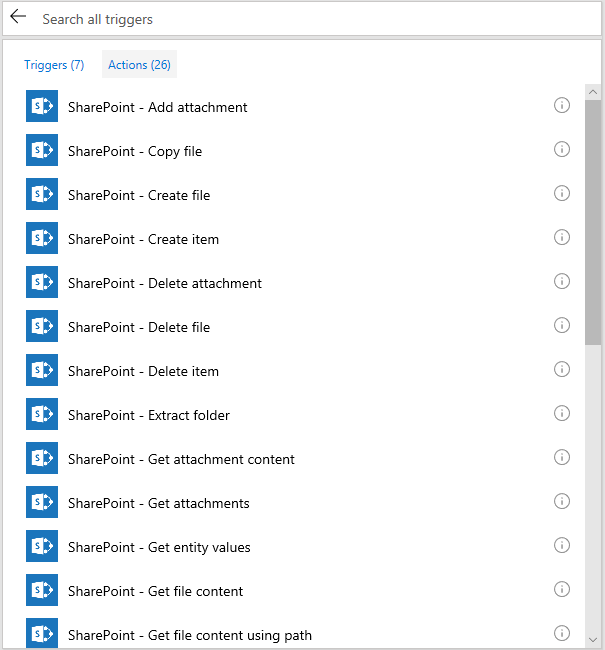
Task: Select 'SharePoint - Create item' action text
Action: point(143,239)
